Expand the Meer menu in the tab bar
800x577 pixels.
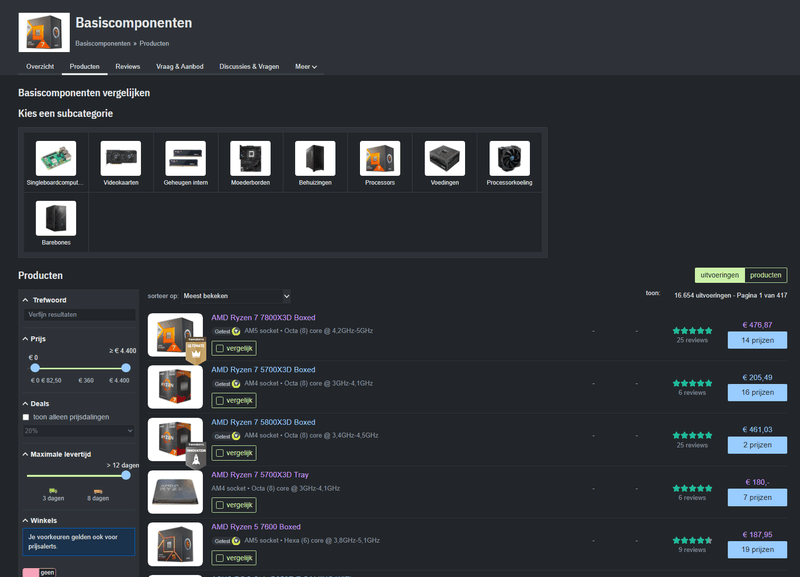[306, 67]
